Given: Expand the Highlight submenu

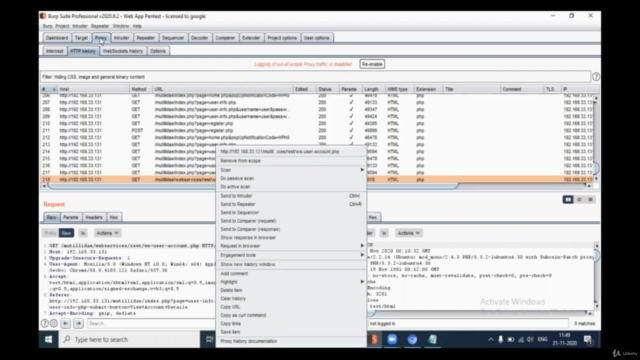Looking at the screenshot, I should coord(291,282).
